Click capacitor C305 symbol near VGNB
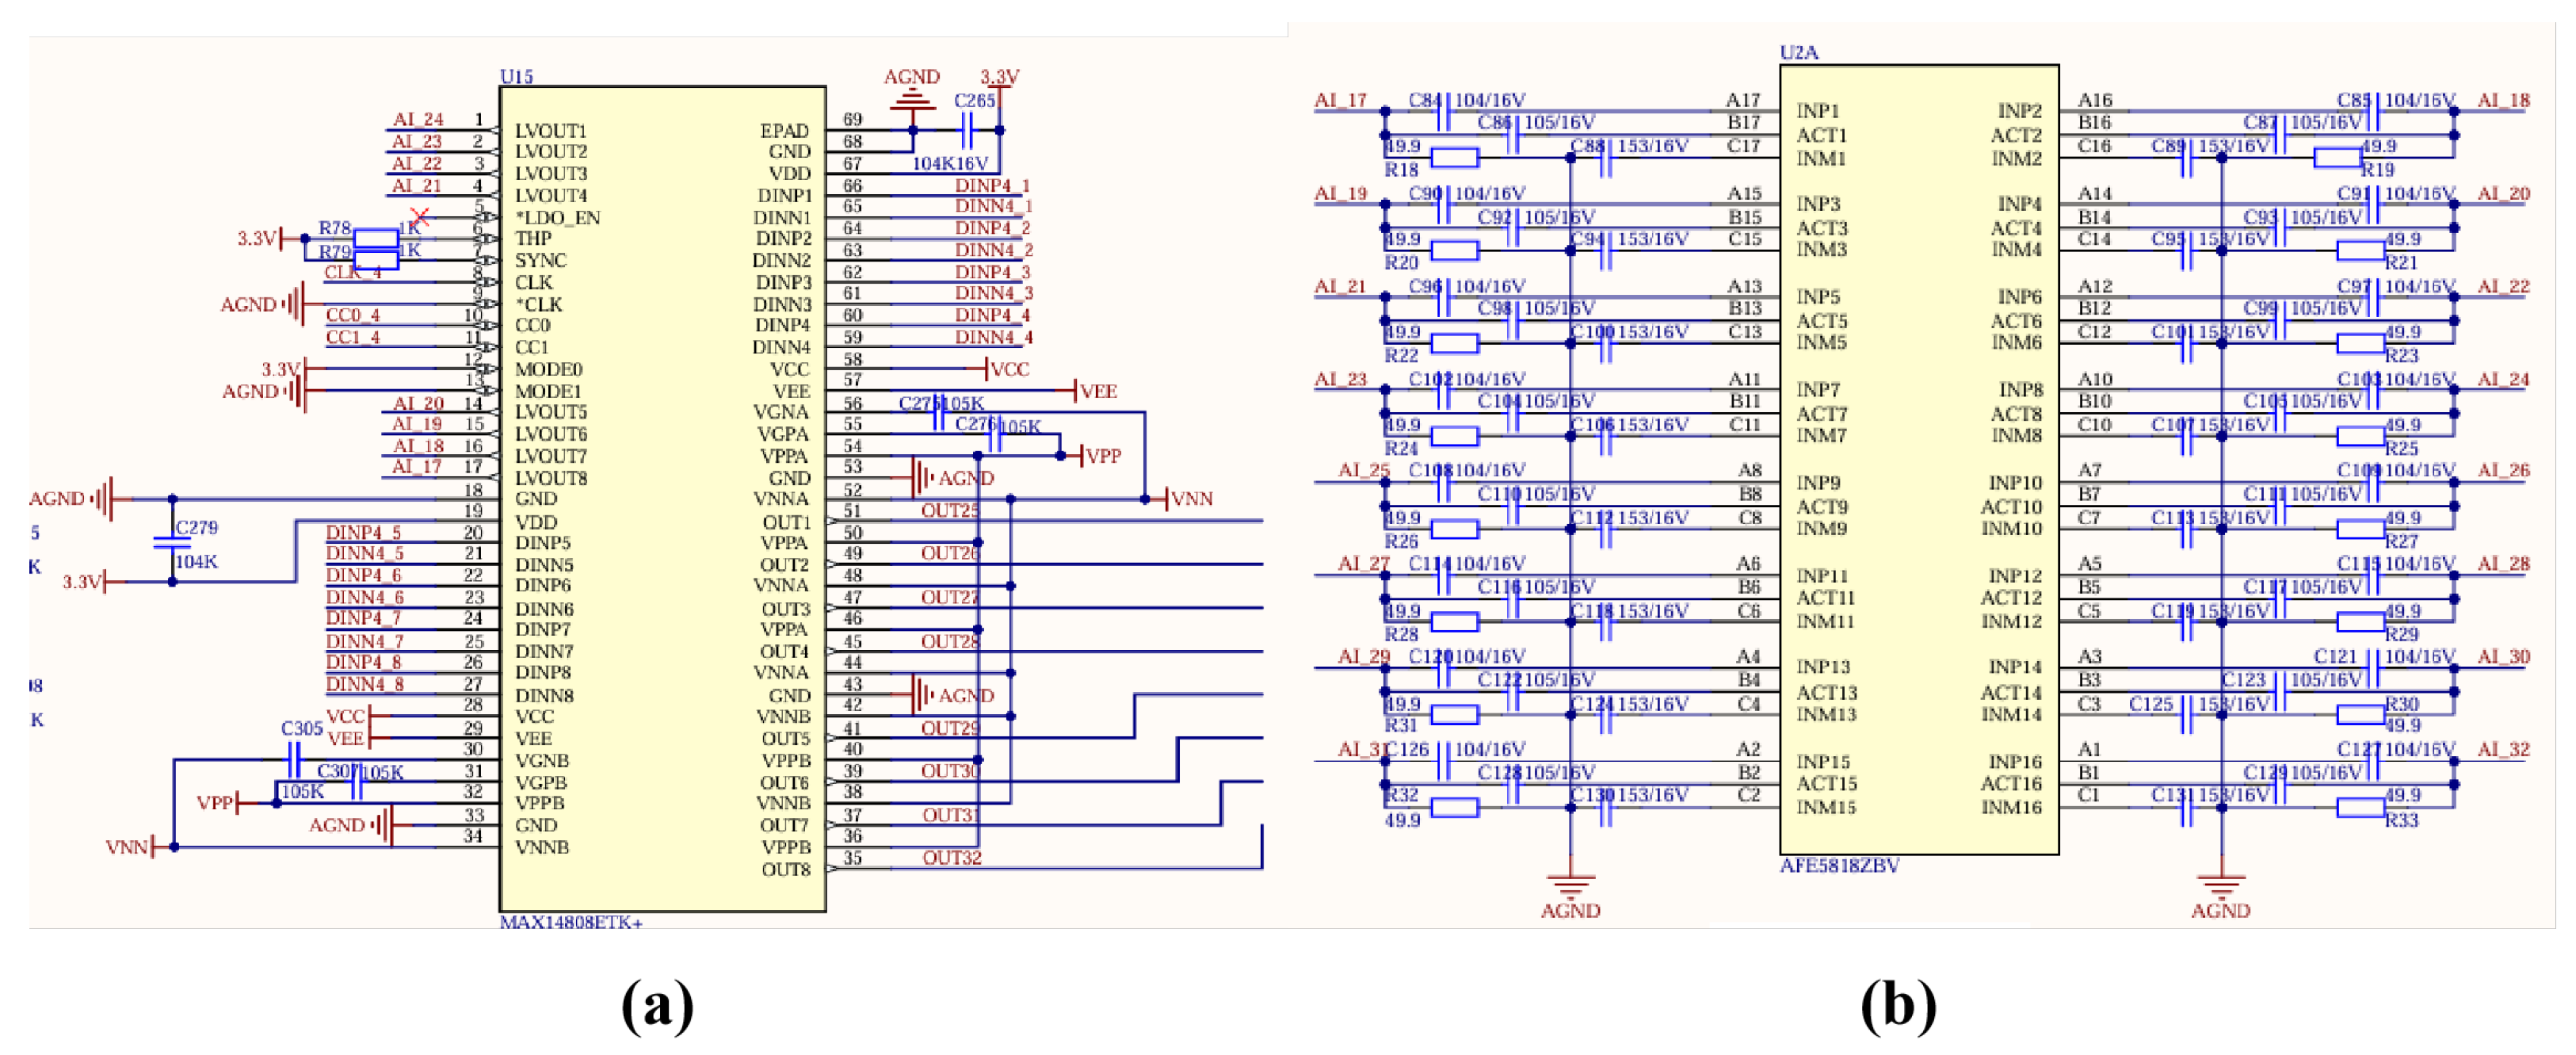 (x=293, y=760)
